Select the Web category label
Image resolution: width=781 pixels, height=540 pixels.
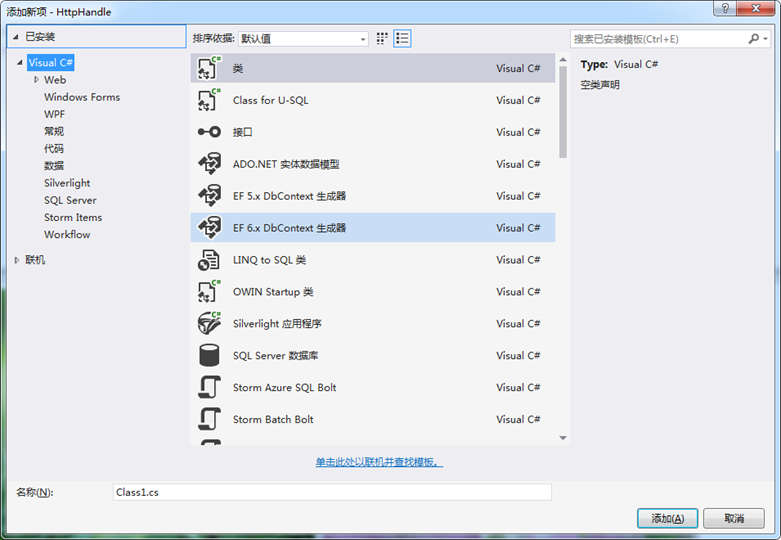(55, 80)
